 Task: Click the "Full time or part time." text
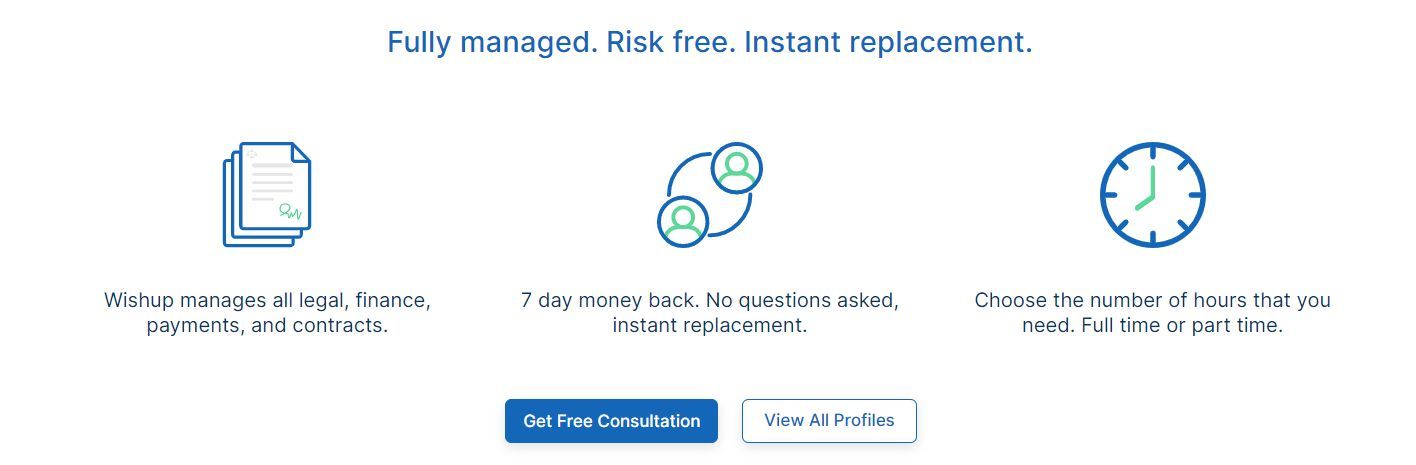[1181, 326]
